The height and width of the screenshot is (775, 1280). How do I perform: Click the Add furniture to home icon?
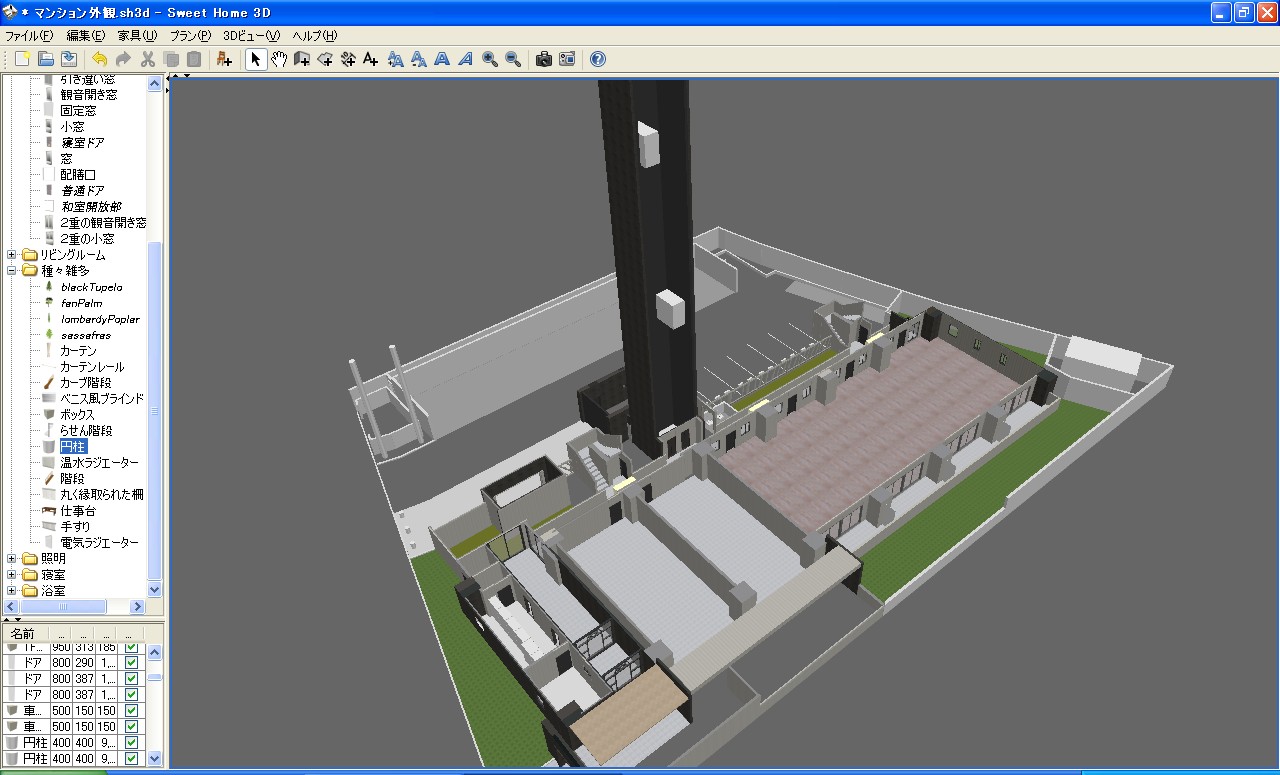click(x=224, y=60)
